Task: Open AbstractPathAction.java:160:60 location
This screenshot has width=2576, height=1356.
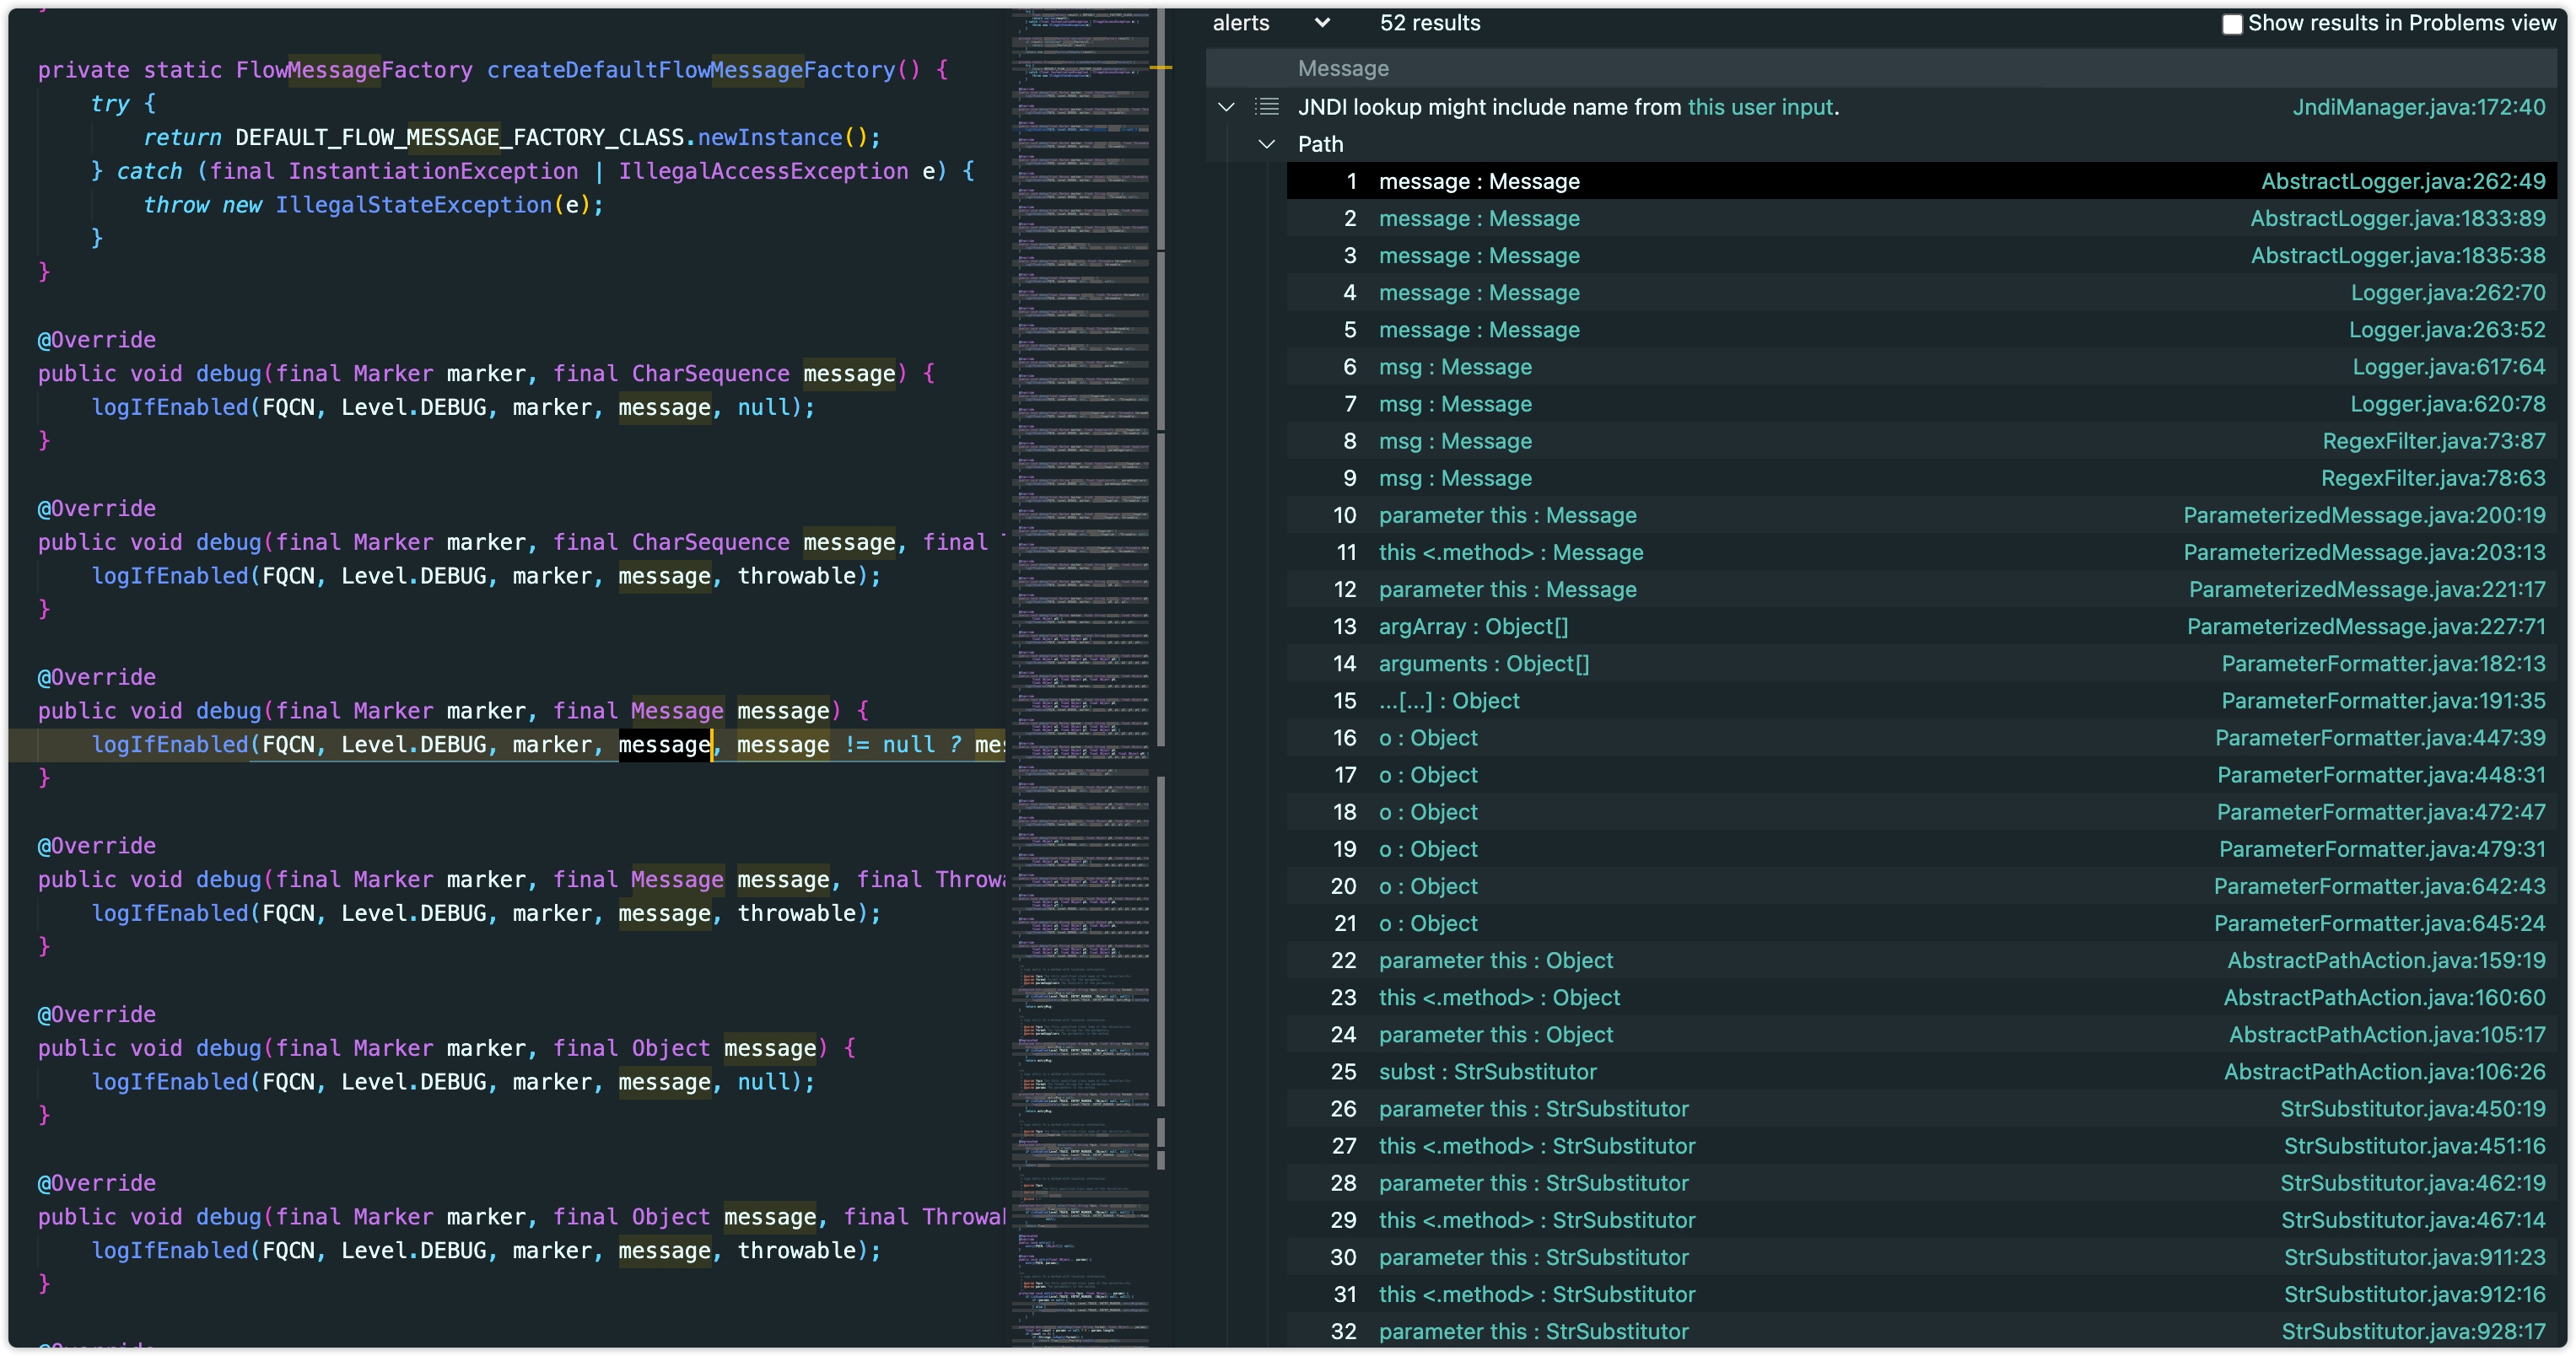Action: click(2384, 997)
